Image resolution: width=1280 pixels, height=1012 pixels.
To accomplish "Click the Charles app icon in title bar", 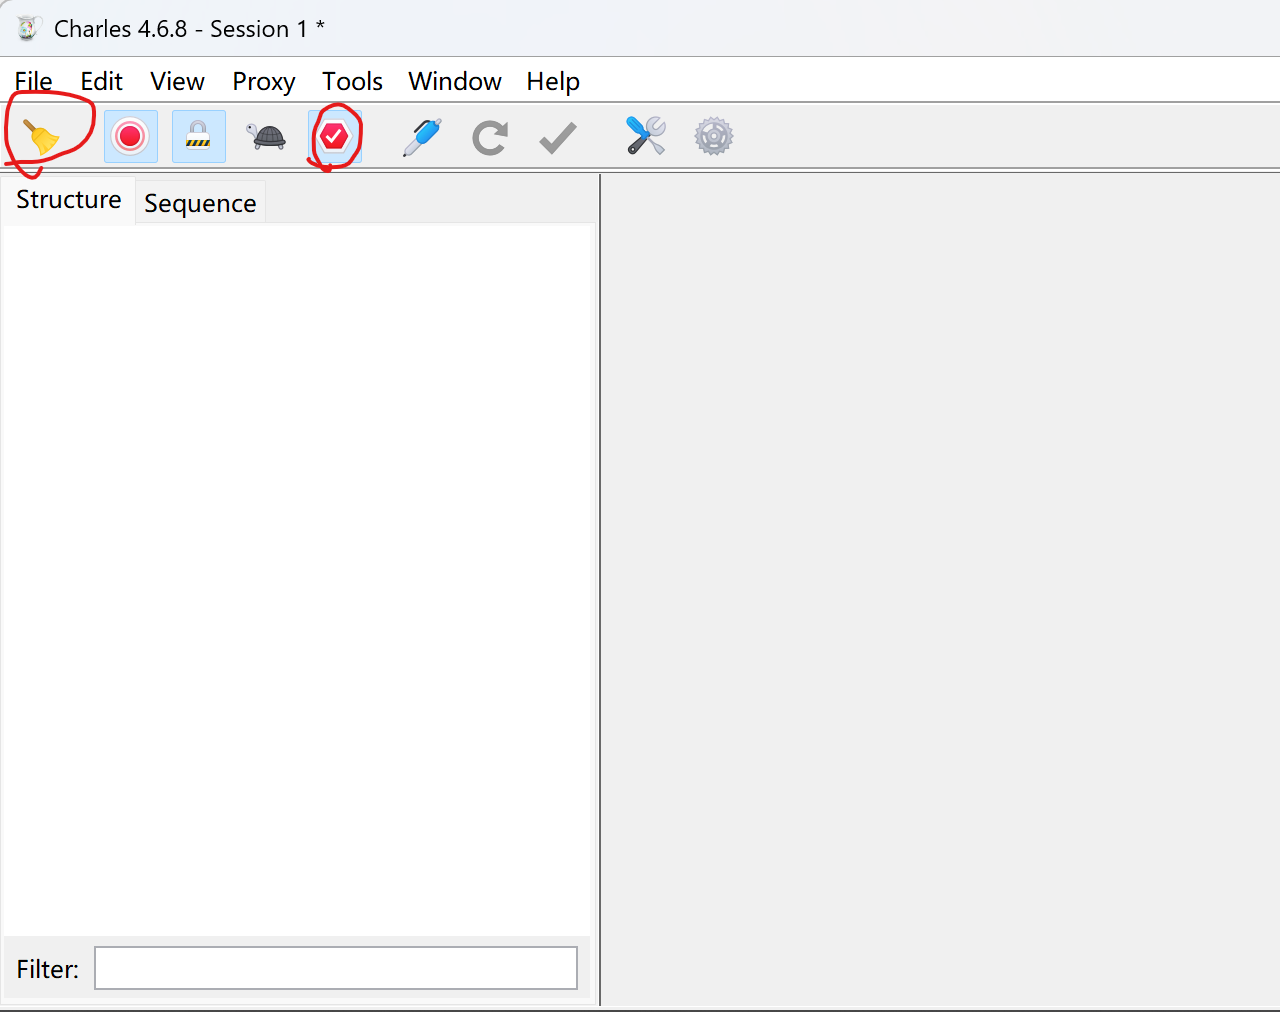I will click(x=27, y=28).
